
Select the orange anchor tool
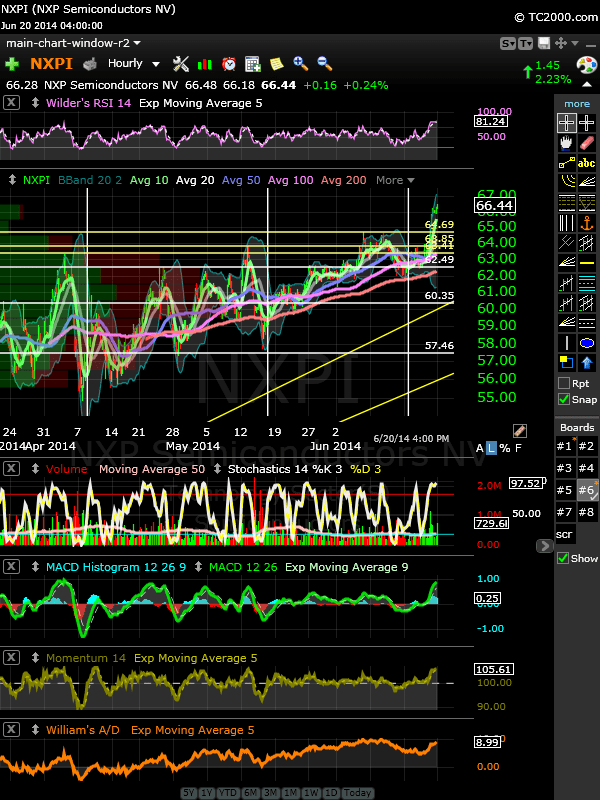click(587, 223)
